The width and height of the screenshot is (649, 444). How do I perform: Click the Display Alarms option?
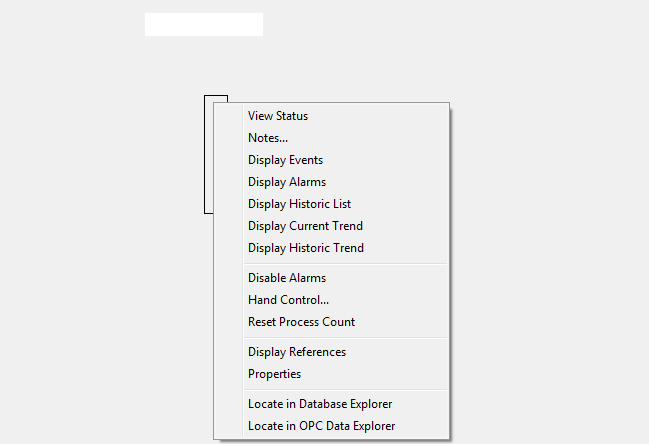pyautogui.click(x=287, y=182)
